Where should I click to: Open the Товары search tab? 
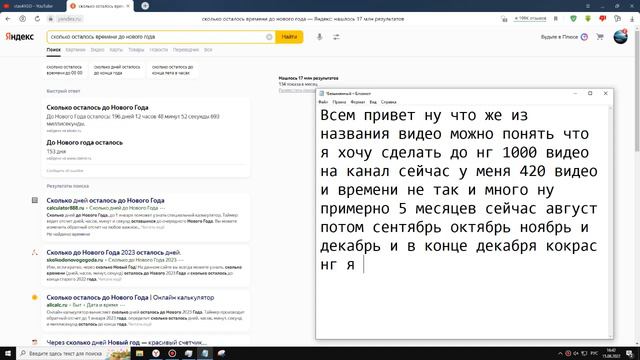click(136, 50)
